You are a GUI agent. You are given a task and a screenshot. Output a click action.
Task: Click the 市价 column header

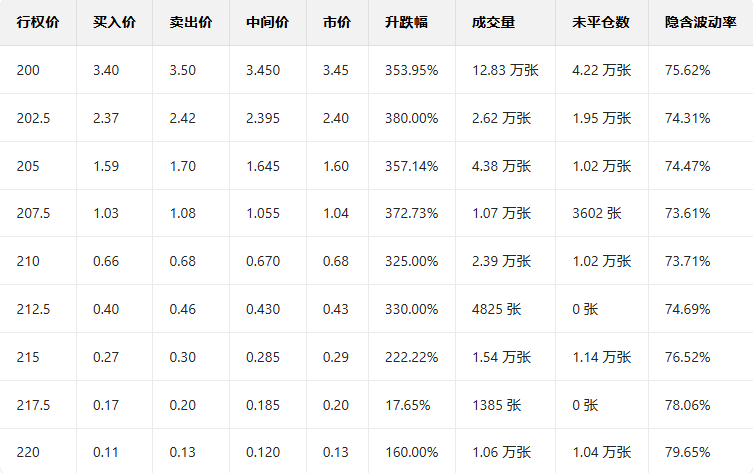[x=337, y=22]
